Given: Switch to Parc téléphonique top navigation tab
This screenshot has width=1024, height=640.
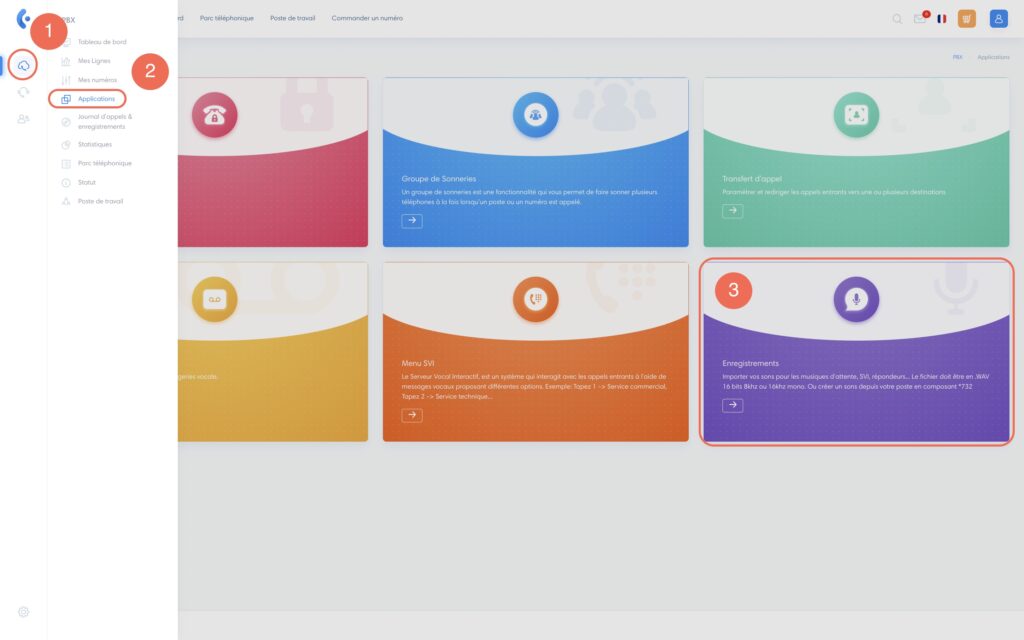Looking at the screenshot, I should 226,18.
